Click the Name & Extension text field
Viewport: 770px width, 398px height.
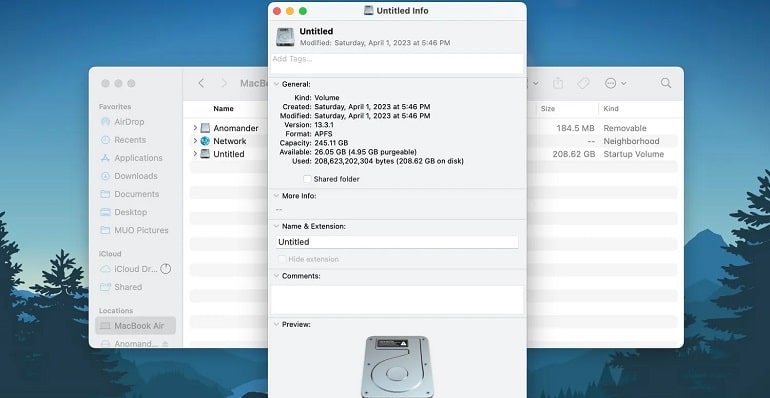tap(397, 242)
